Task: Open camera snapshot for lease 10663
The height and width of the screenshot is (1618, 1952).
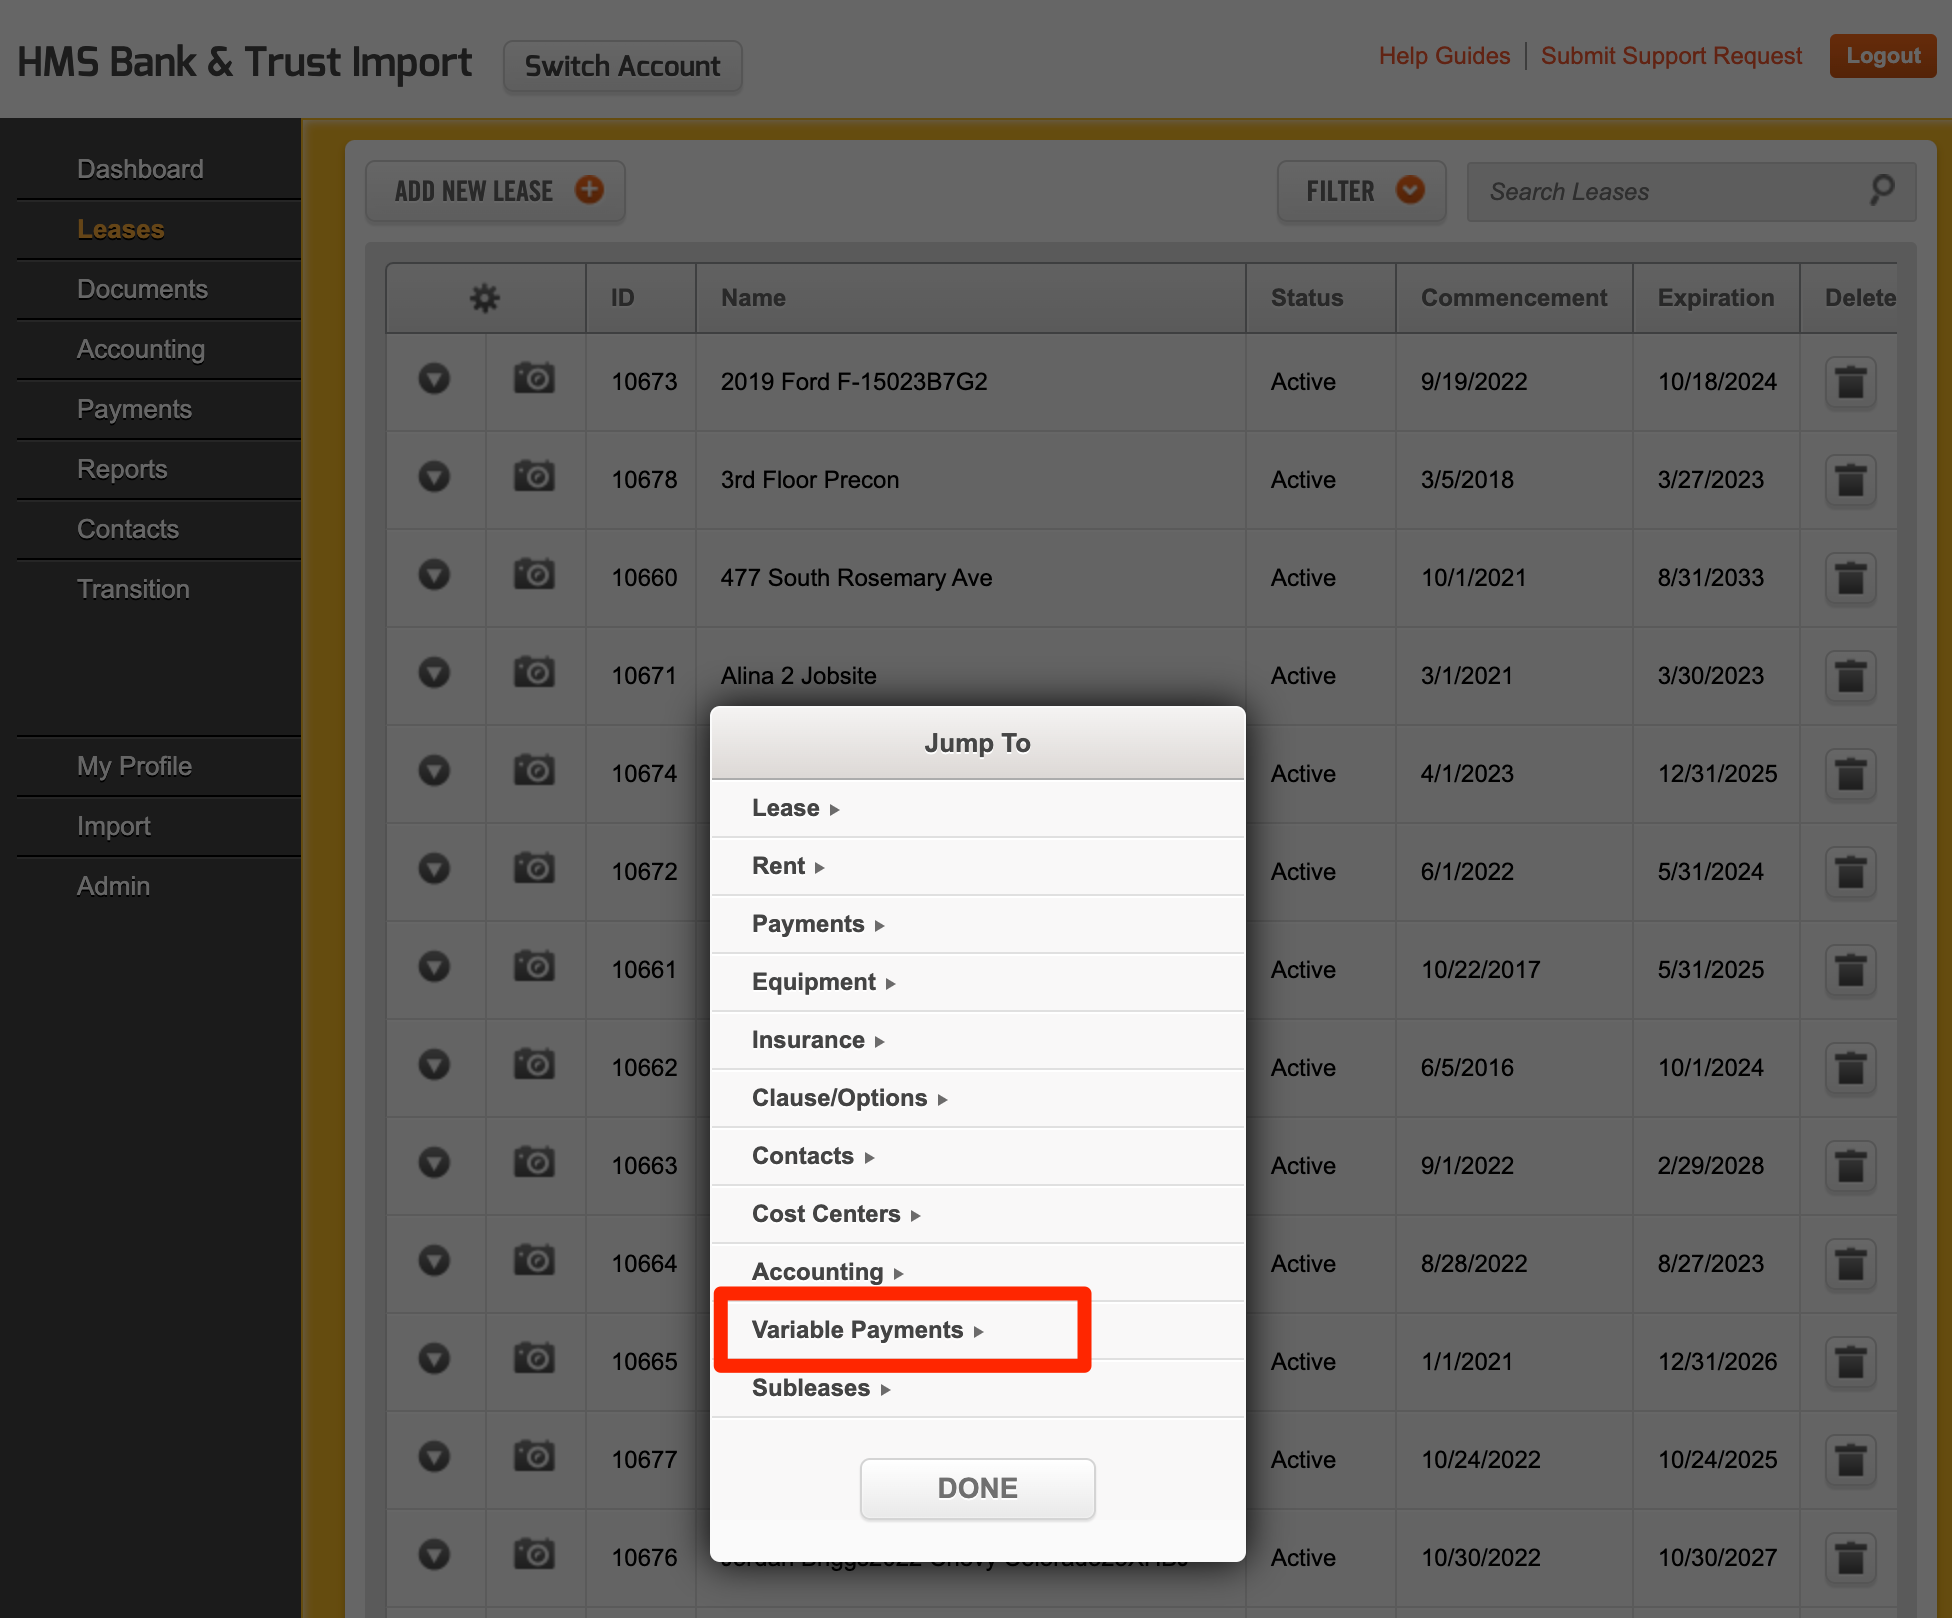Action: pos(534,1163)
